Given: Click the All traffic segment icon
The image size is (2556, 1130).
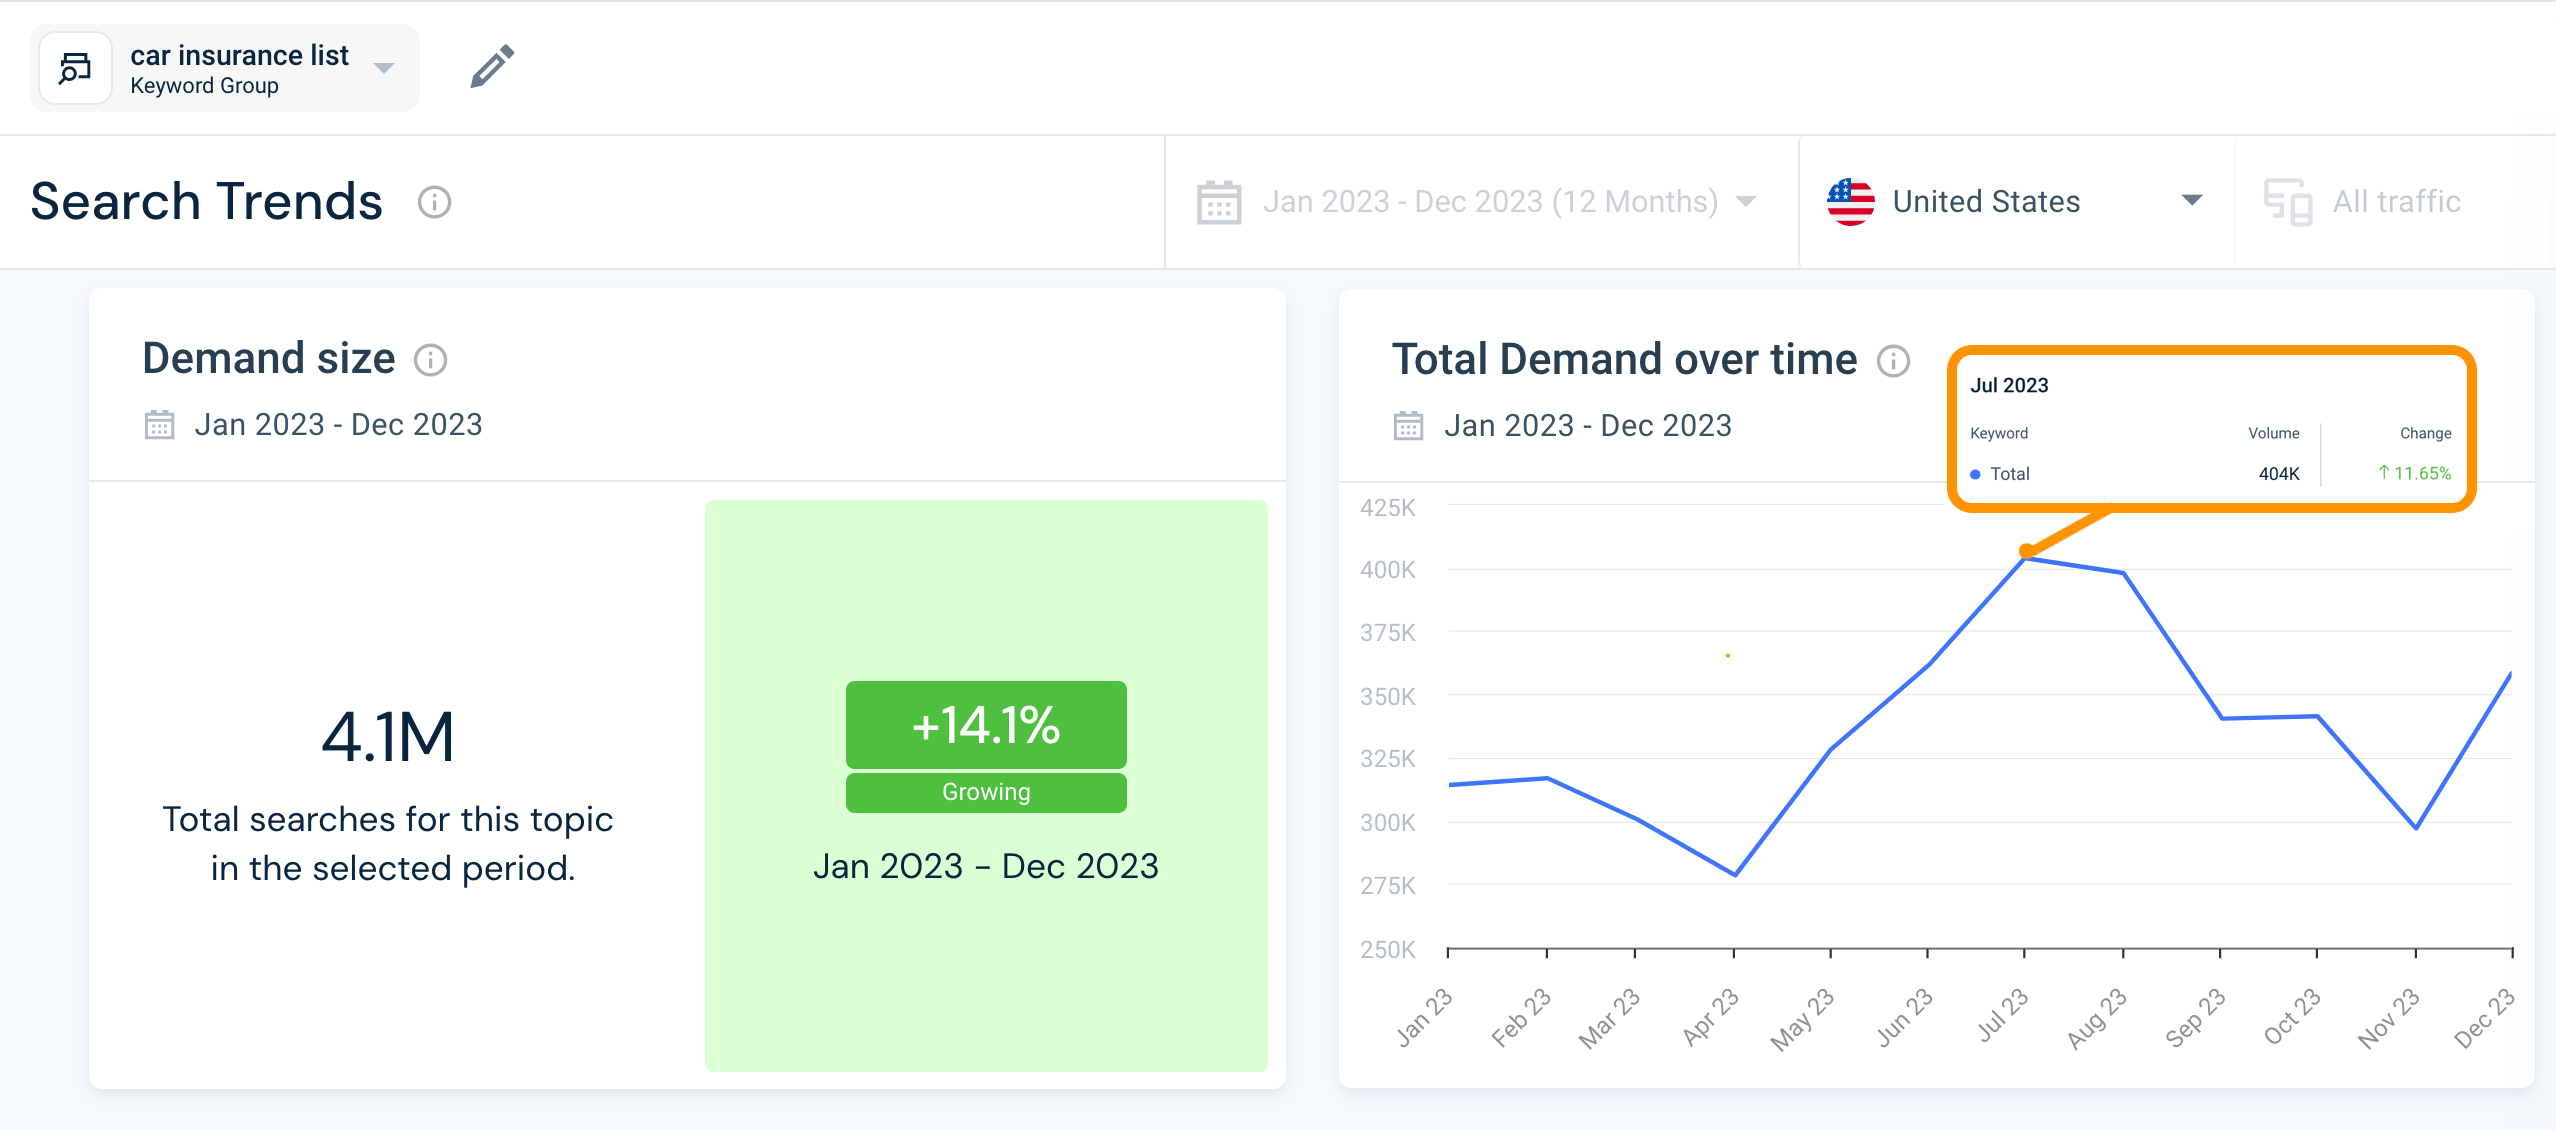Looking at the screenshot, I should pos(2290,200).
